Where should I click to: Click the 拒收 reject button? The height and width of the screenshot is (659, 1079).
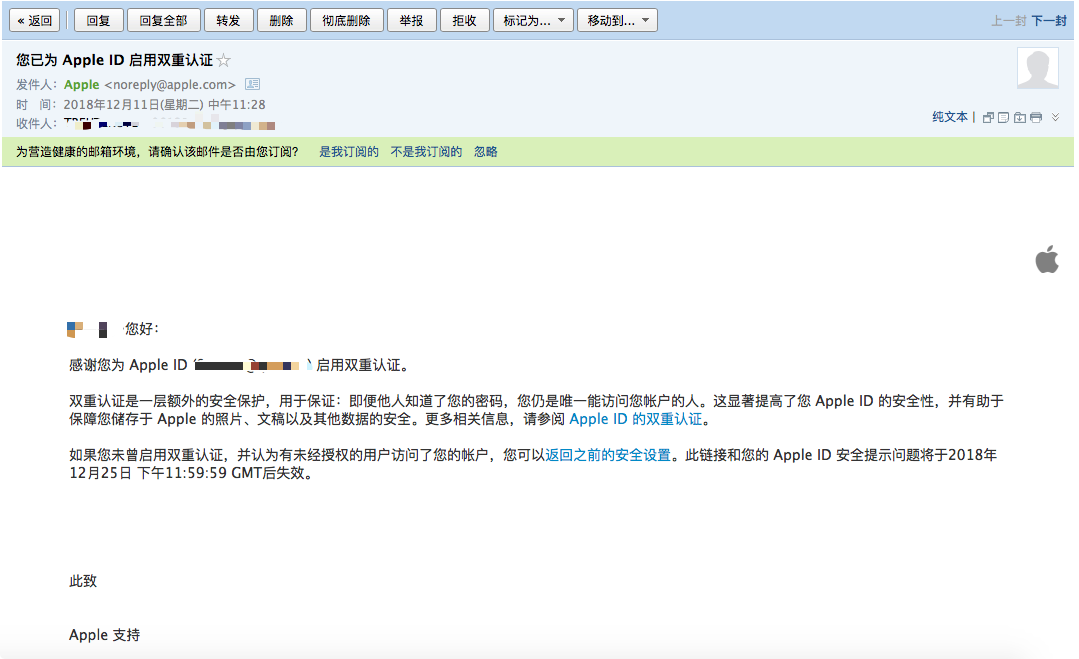(x=464, y=21)
